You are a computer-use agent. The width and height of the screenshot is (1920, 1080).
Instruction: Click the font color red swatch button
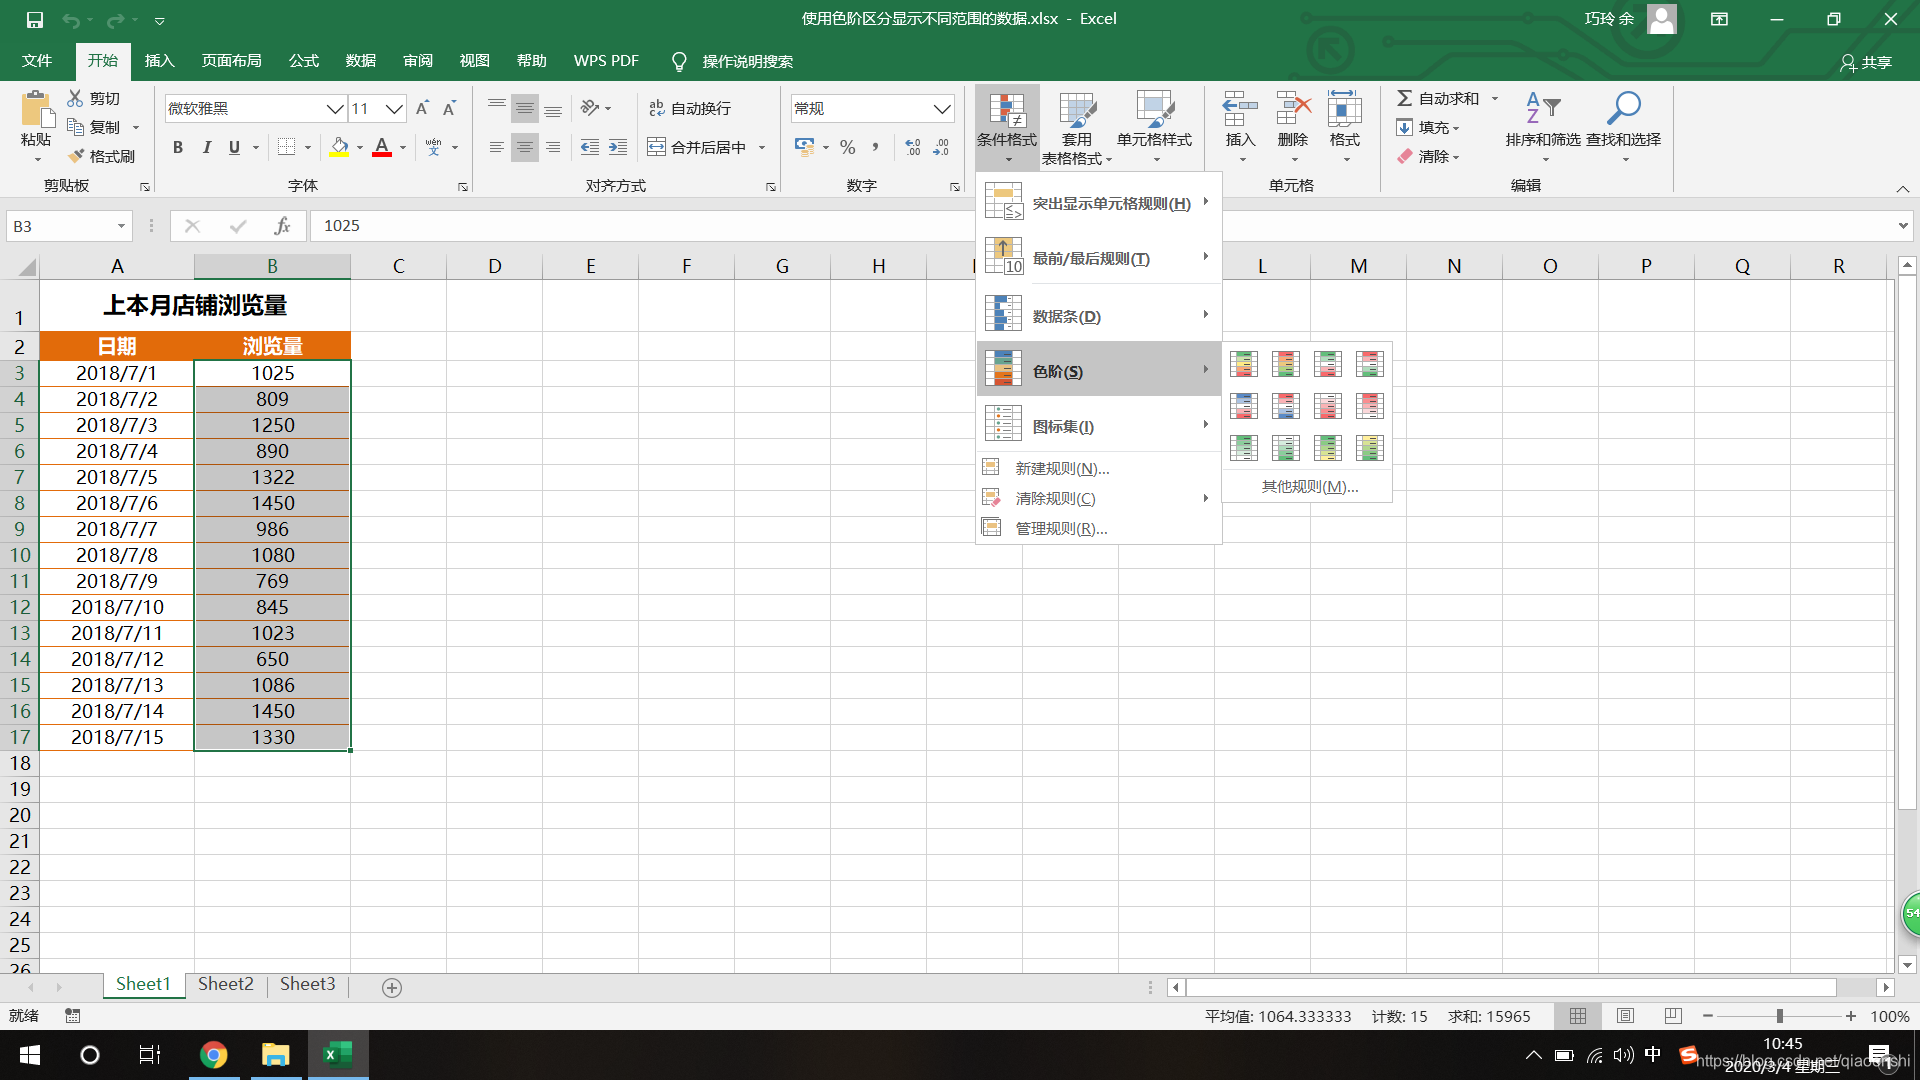coord(382,147)
